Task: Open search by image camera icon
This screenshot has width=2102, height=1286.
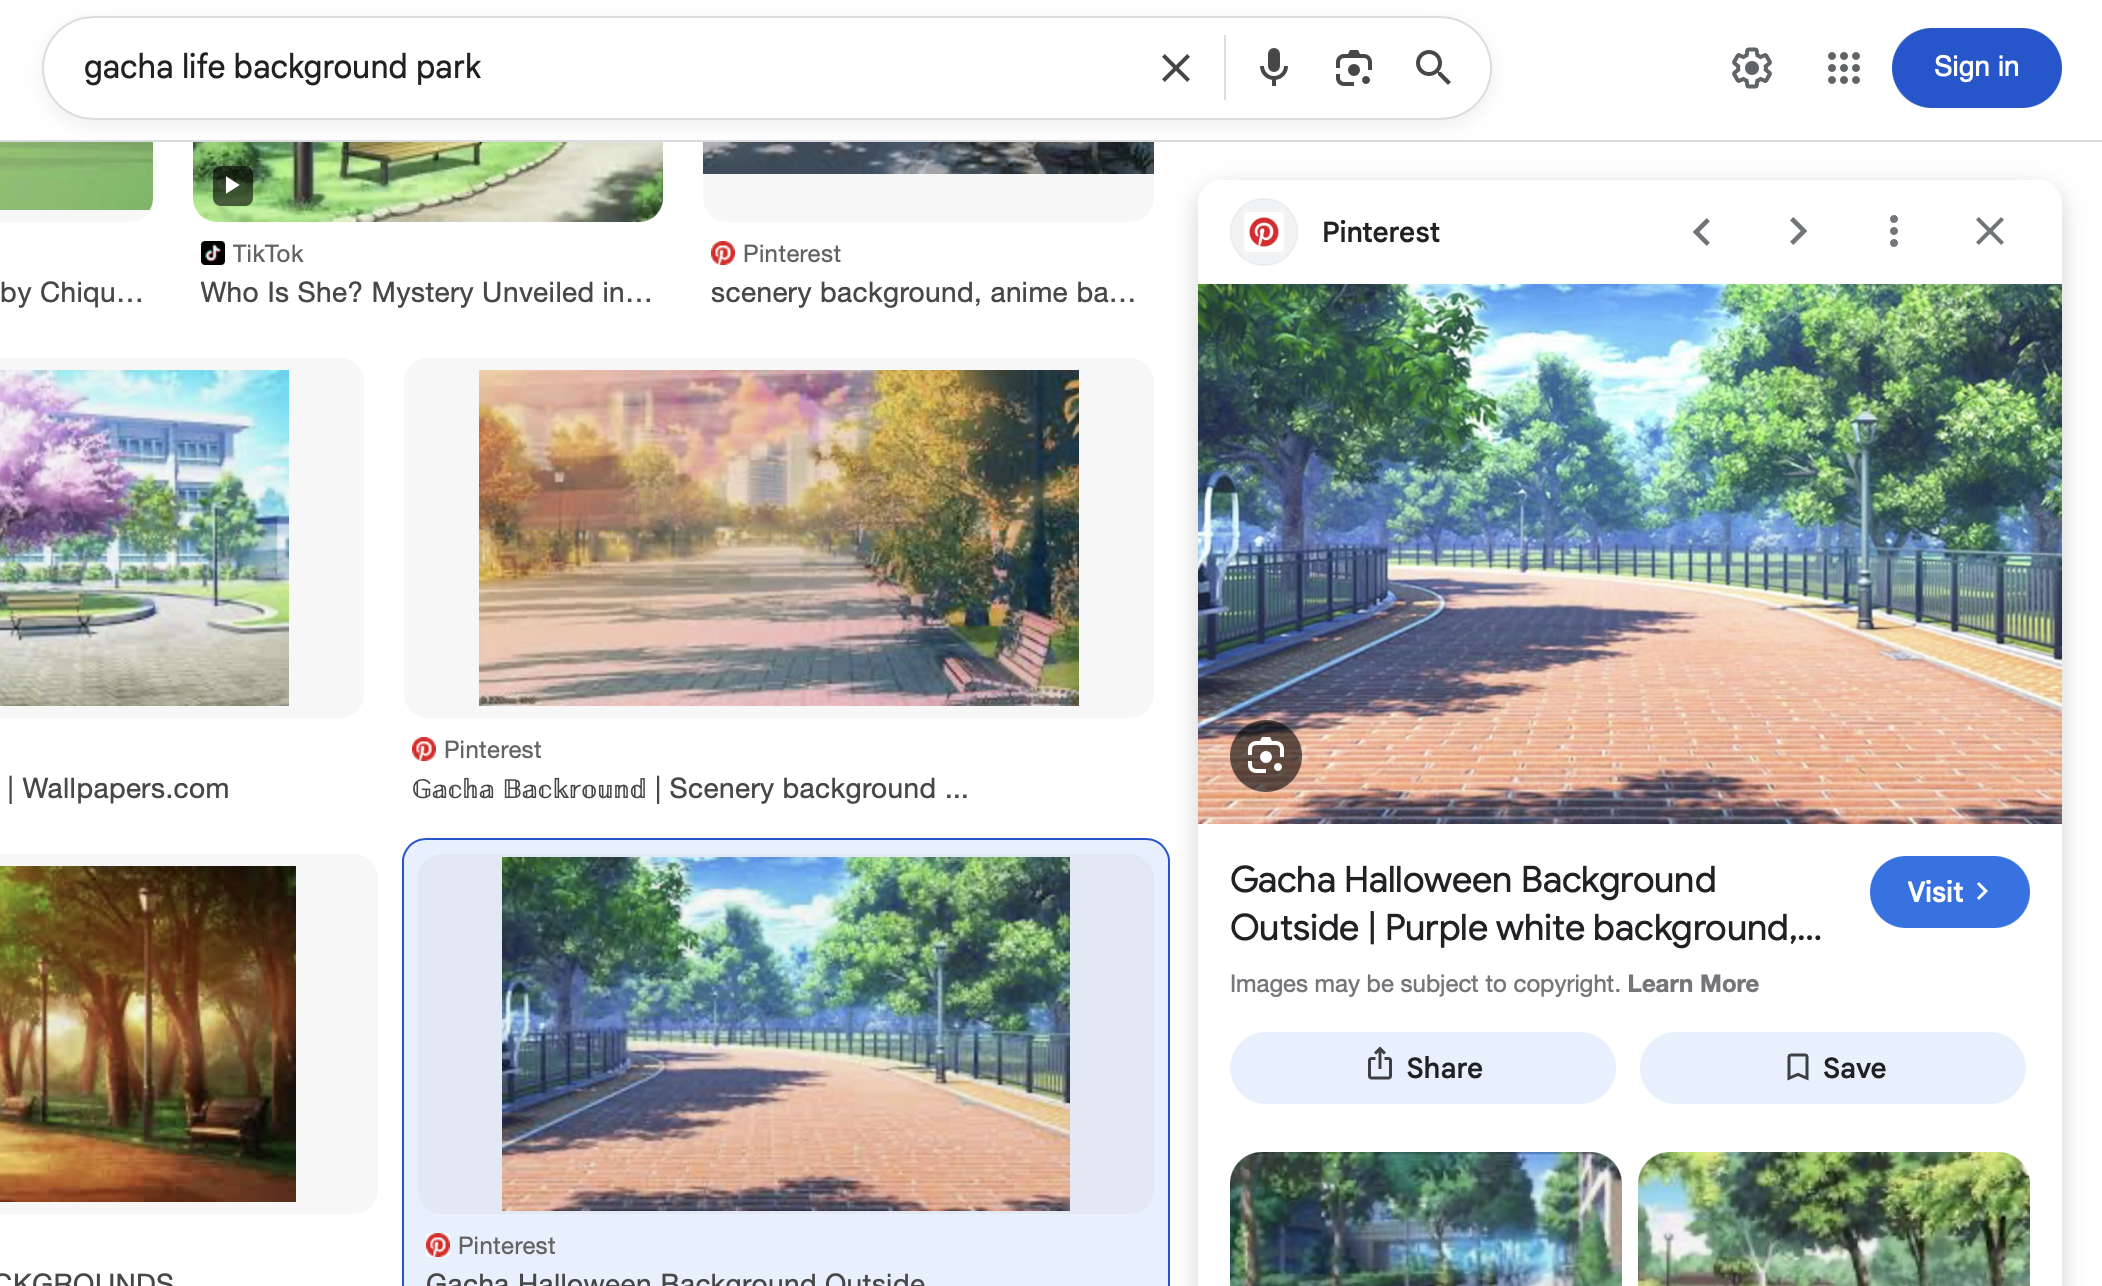Action: click(x=1353, y=68)
